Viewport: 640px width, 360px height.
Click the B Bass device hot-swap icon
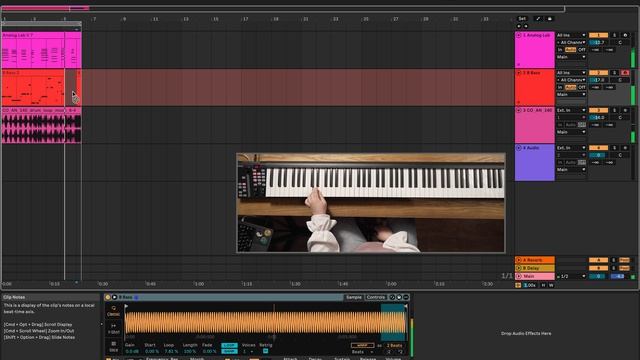pos(392,297)
